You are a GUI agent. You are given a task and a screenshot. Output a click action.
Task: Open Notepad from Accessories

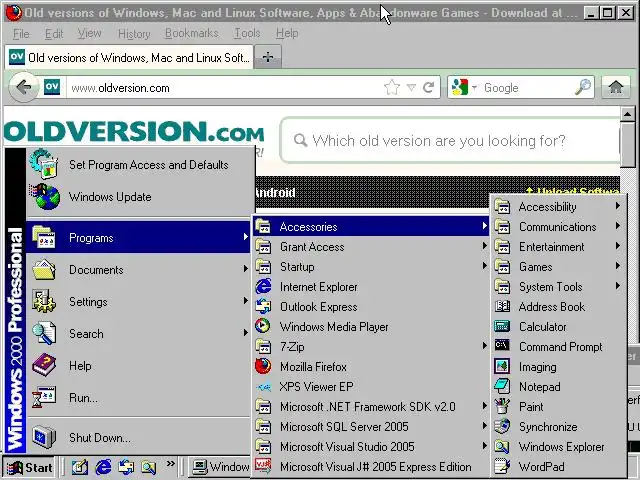coord(558,387)
